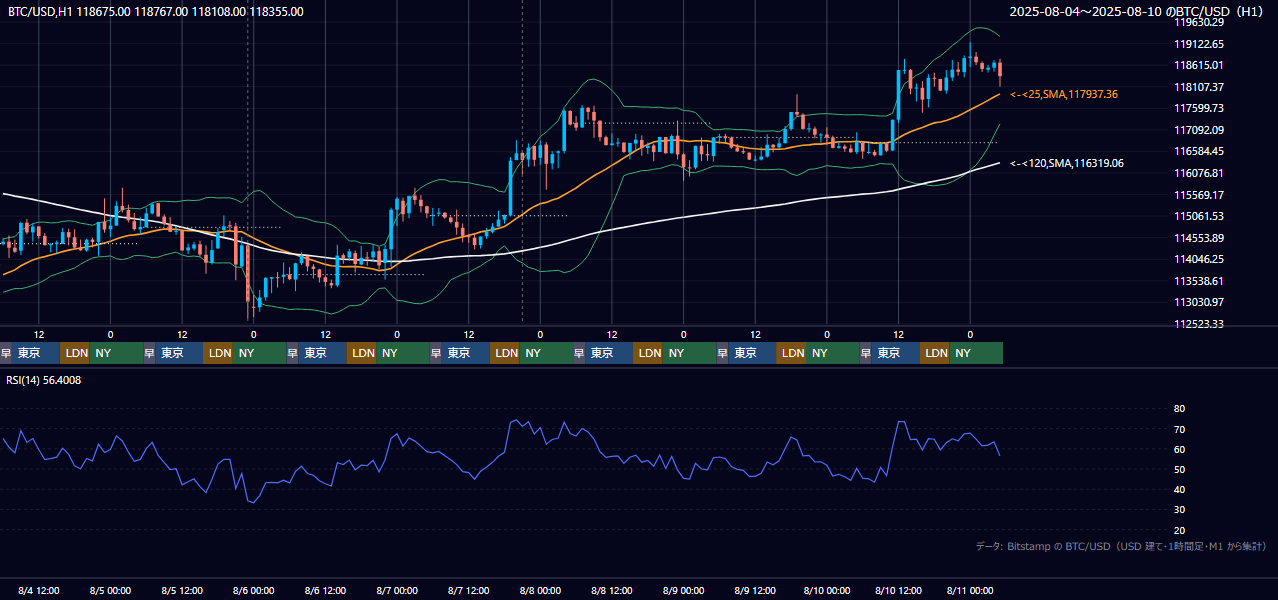1278x600 pixels.
Task: Click price axis value 112523.33
Action: [x=1199, y=324]
